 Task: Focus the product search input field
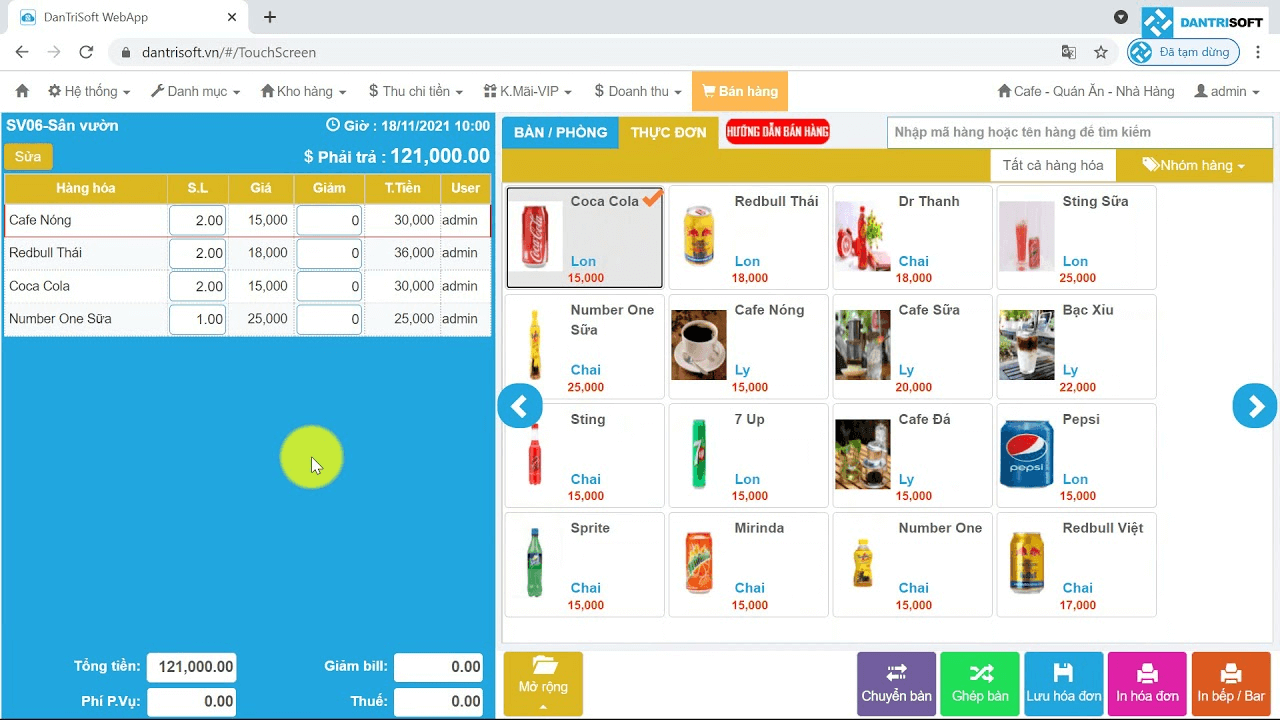(x=1079, y=132)
